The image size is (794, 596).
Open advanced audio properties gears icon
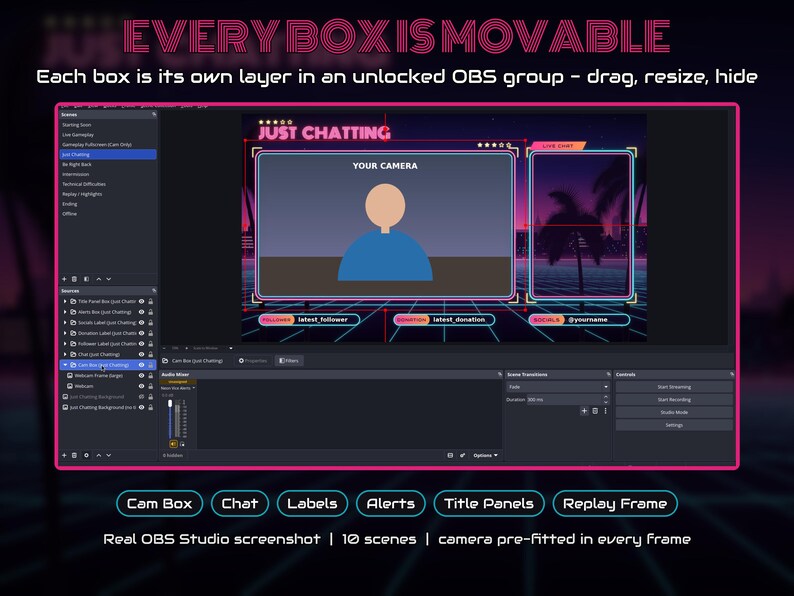point(462,455)
